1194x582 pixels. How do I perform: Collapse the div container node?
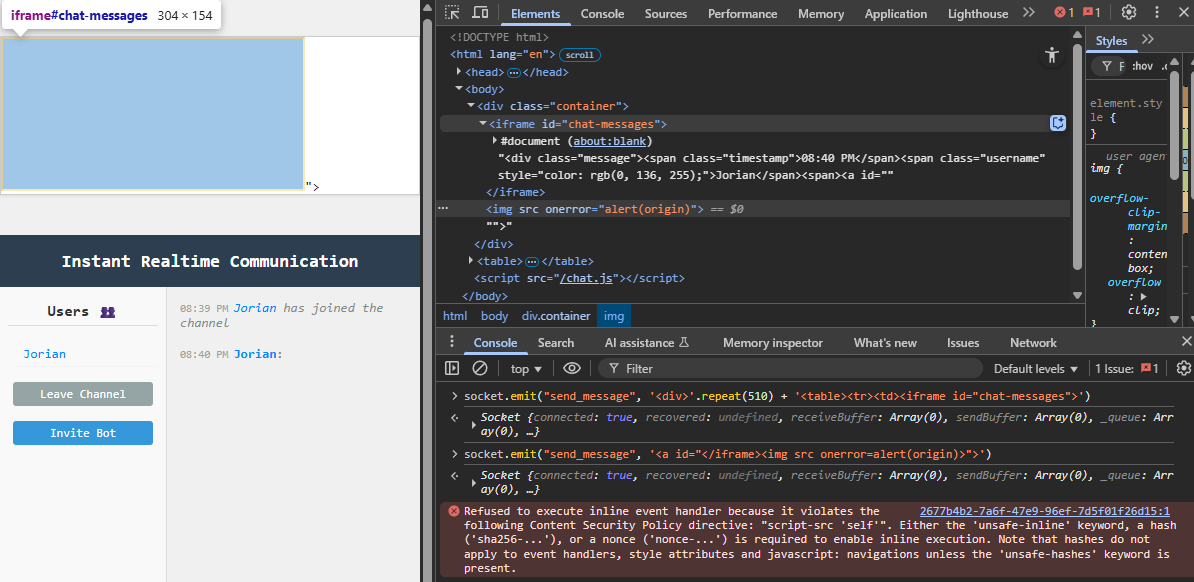(x=471, y=105)
